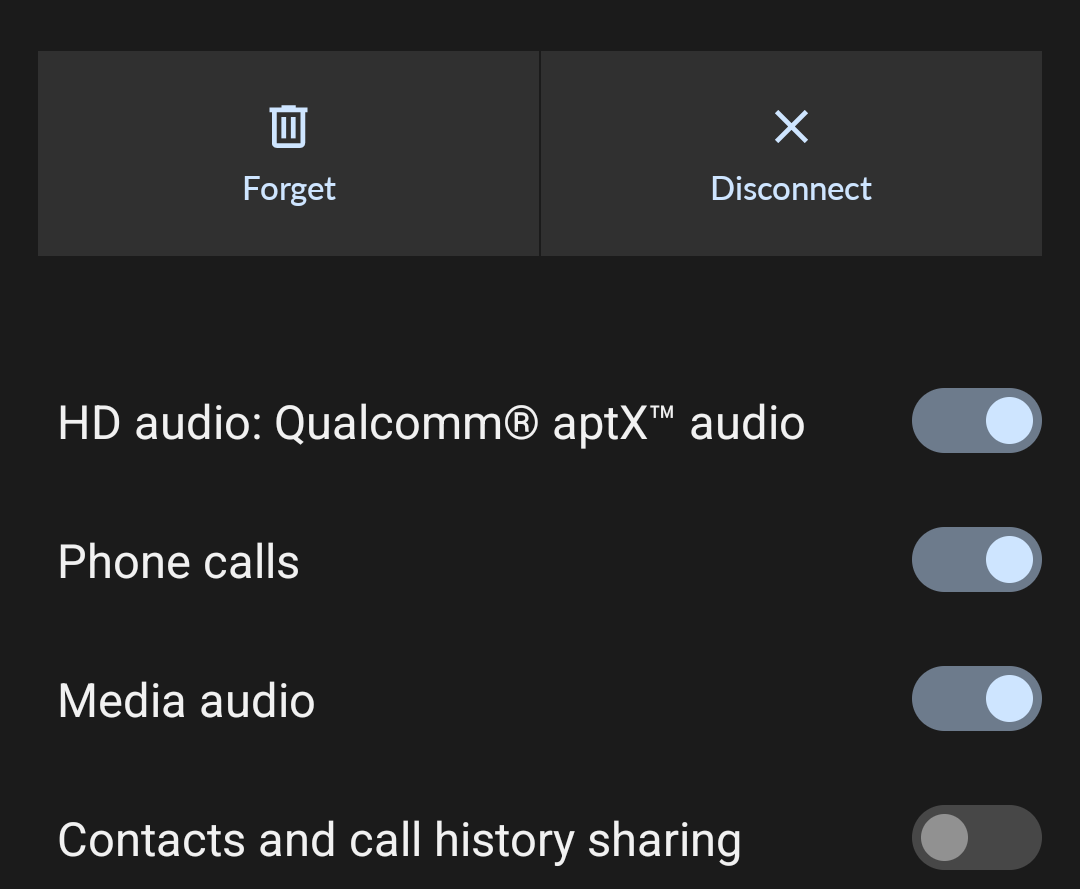The image size is (1080, 889).
Task: Click the ® symbol after Qualcomm
Action: (x=520, y=422)
